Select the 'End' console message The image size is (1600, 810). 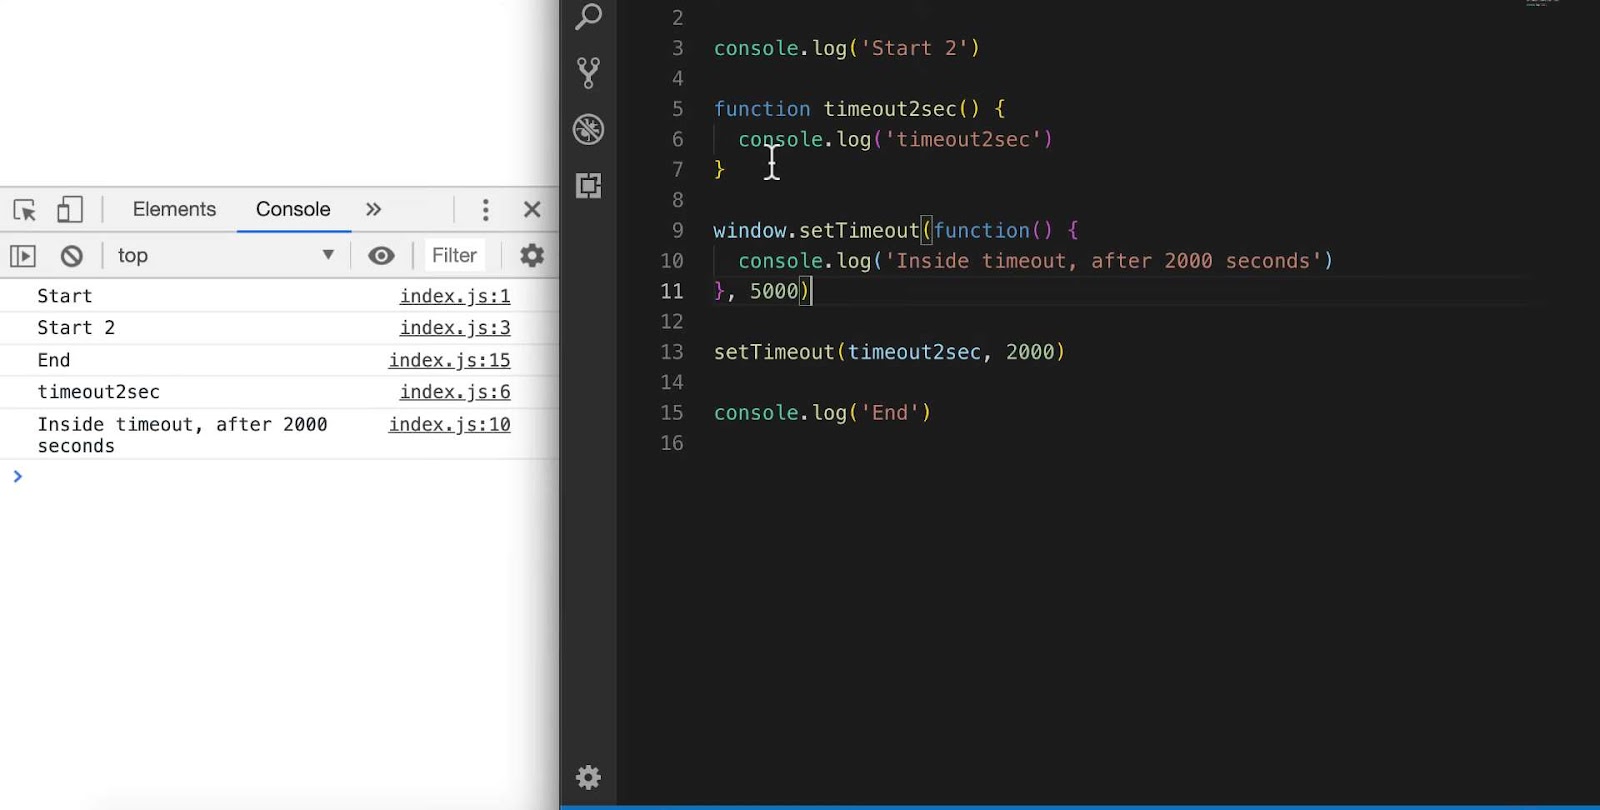click(x=54, y=360)
